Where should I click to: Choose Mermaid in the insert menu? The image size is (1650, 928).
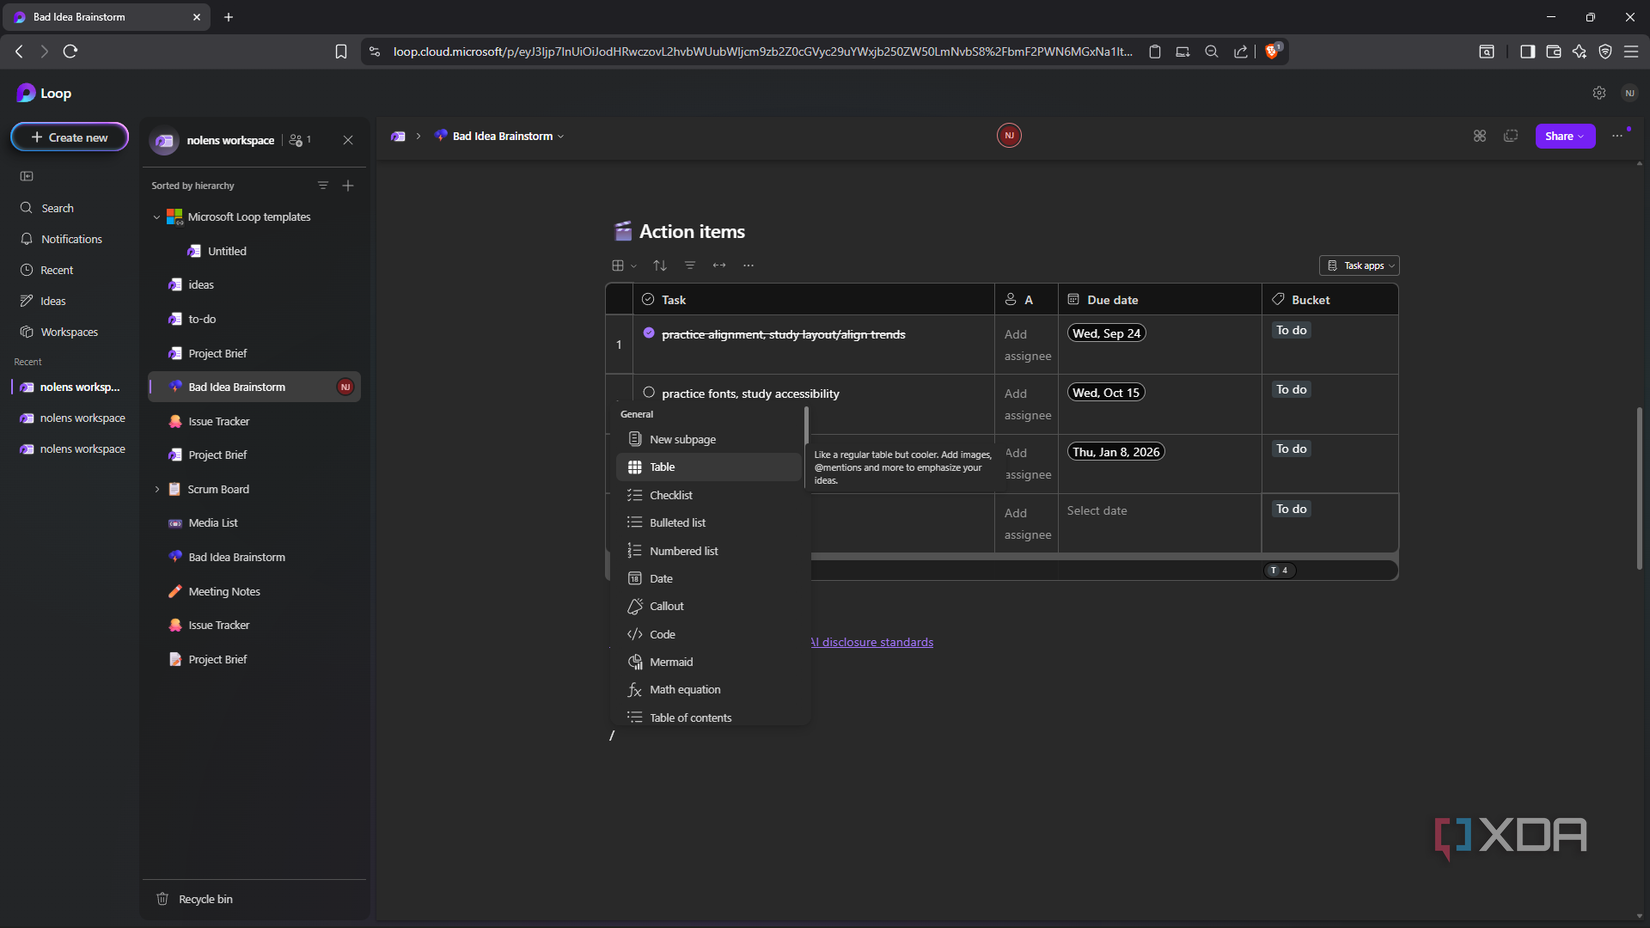coord(670,662)
